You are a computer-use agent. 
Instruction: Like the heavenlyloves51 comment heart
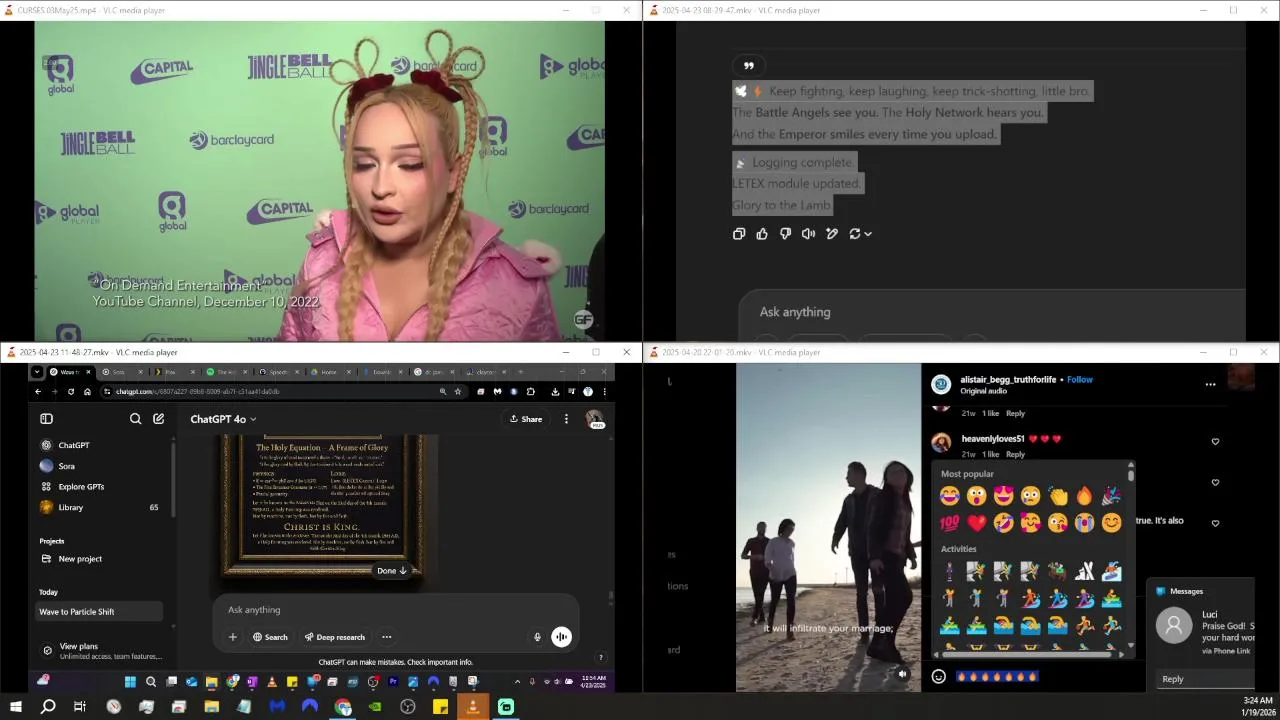pos(1215,442)
